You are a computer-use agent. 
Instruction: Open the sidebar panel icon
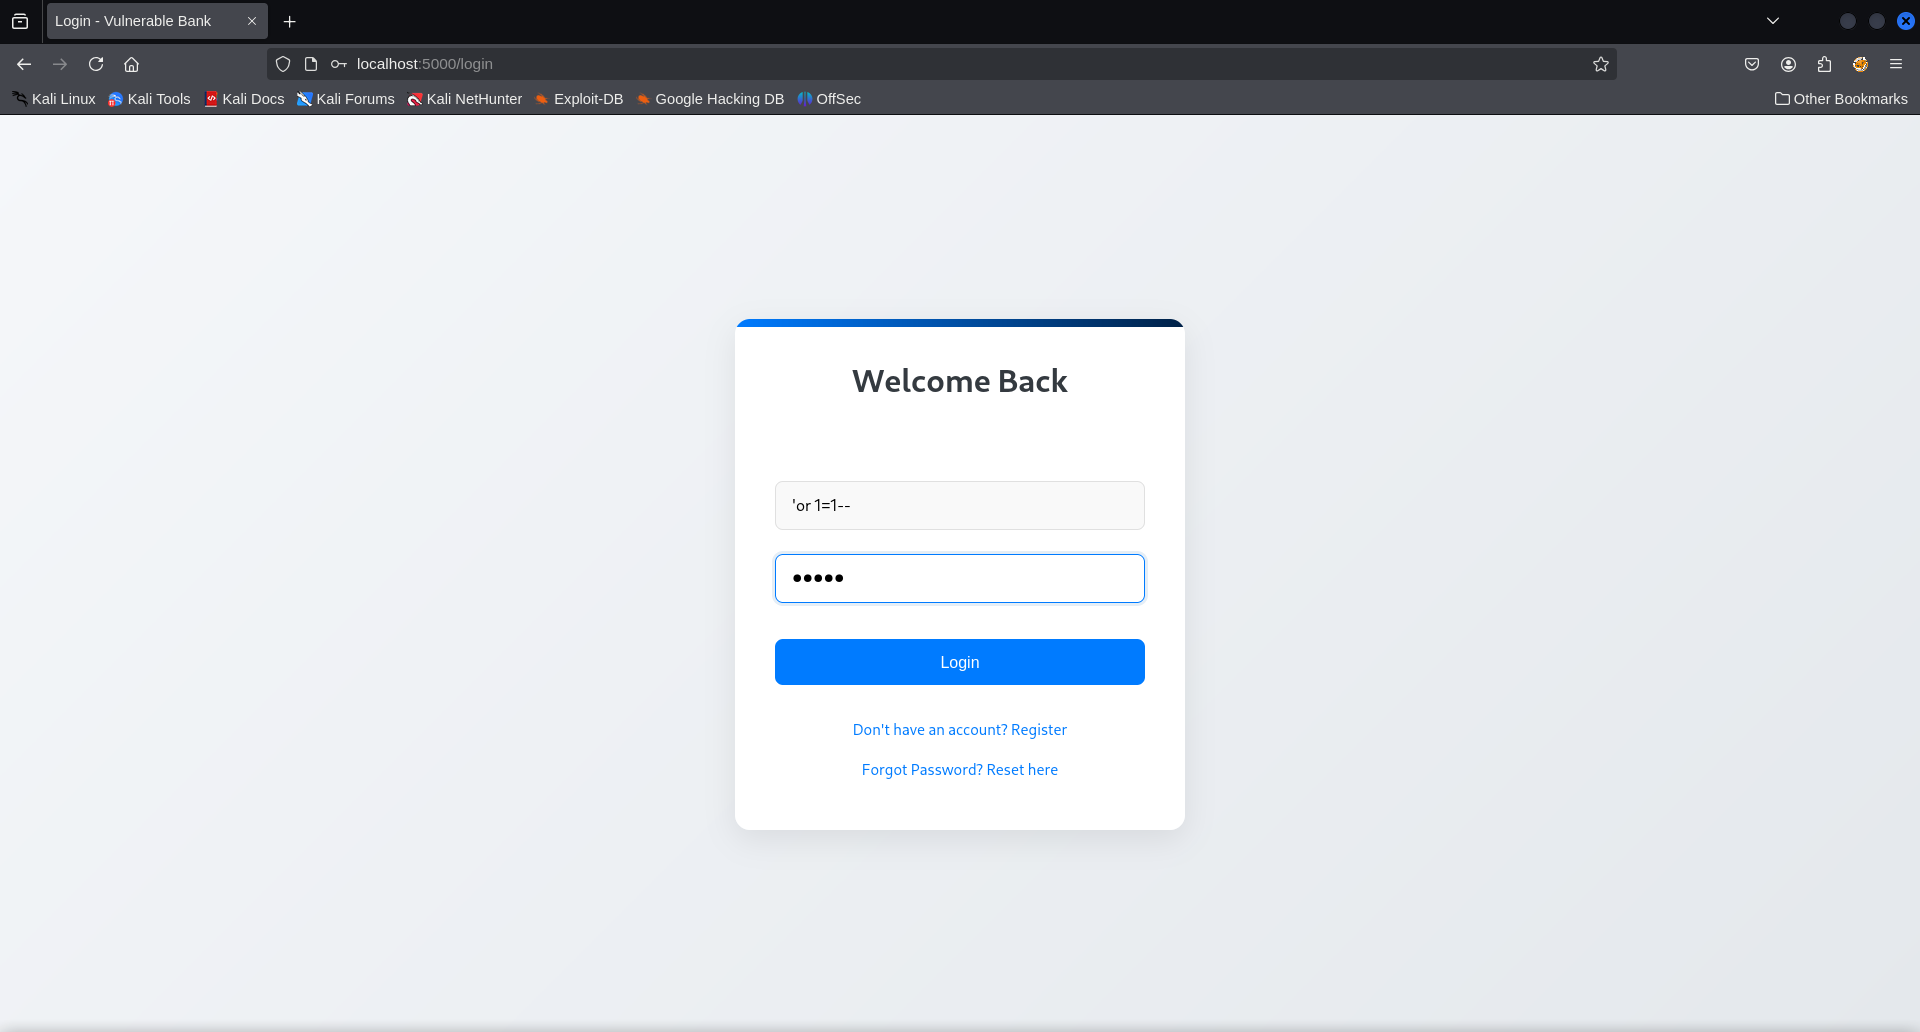click(20, 20)
